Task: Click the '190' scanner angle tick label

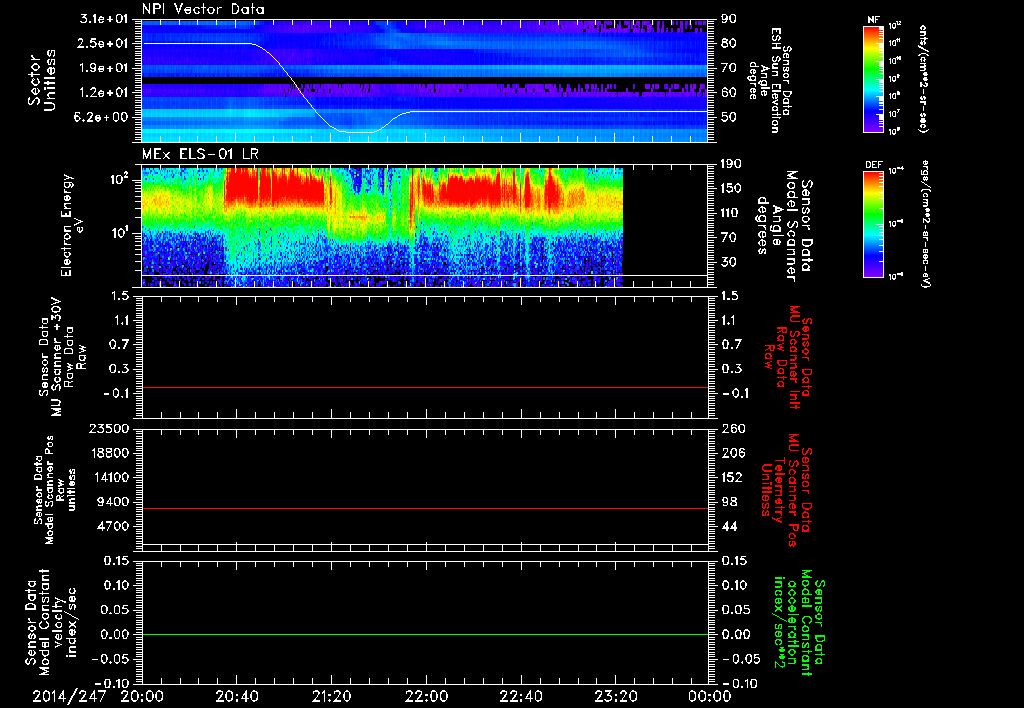Action: (x=732, y=164)
